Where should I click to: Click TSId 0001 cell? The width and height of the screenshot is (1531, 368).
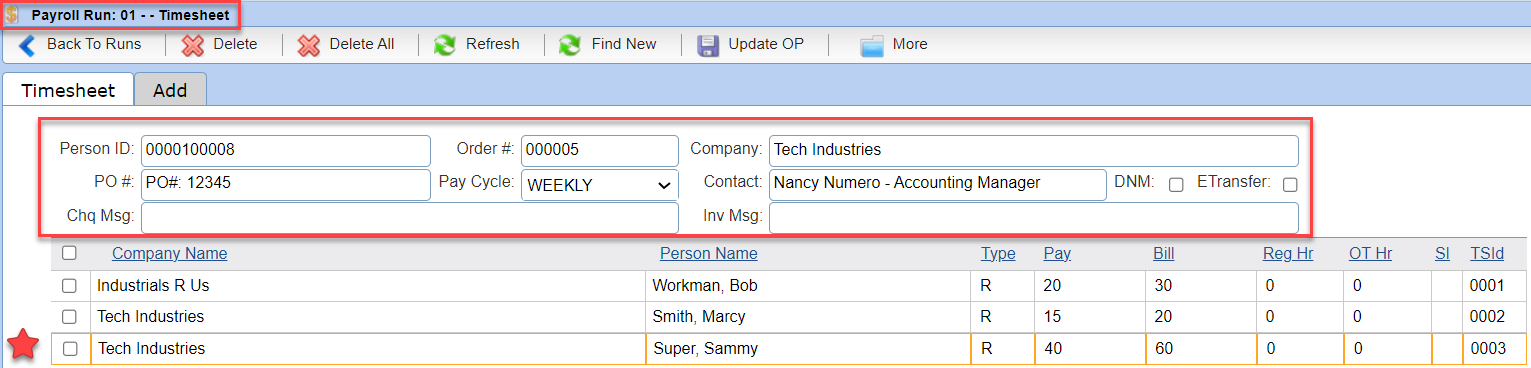[x=1496, y=286]
